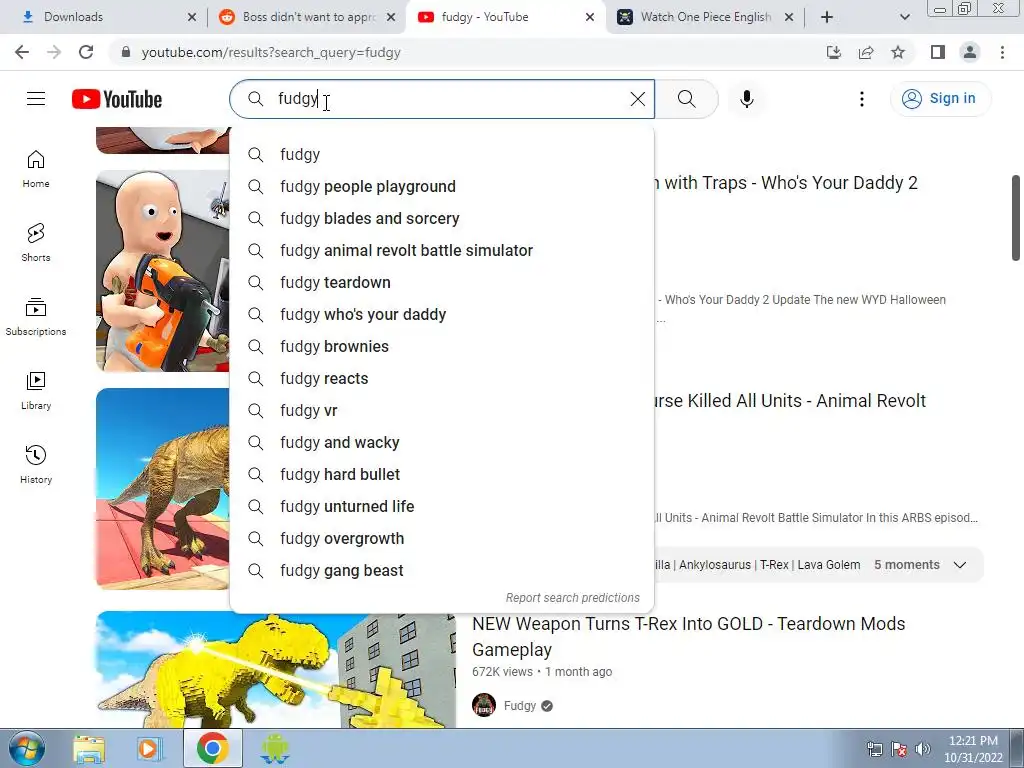1024x768 pixels.
Task: Open NEW Weapon Turns T-Rex Into GOLD video title
Action: 688,637
